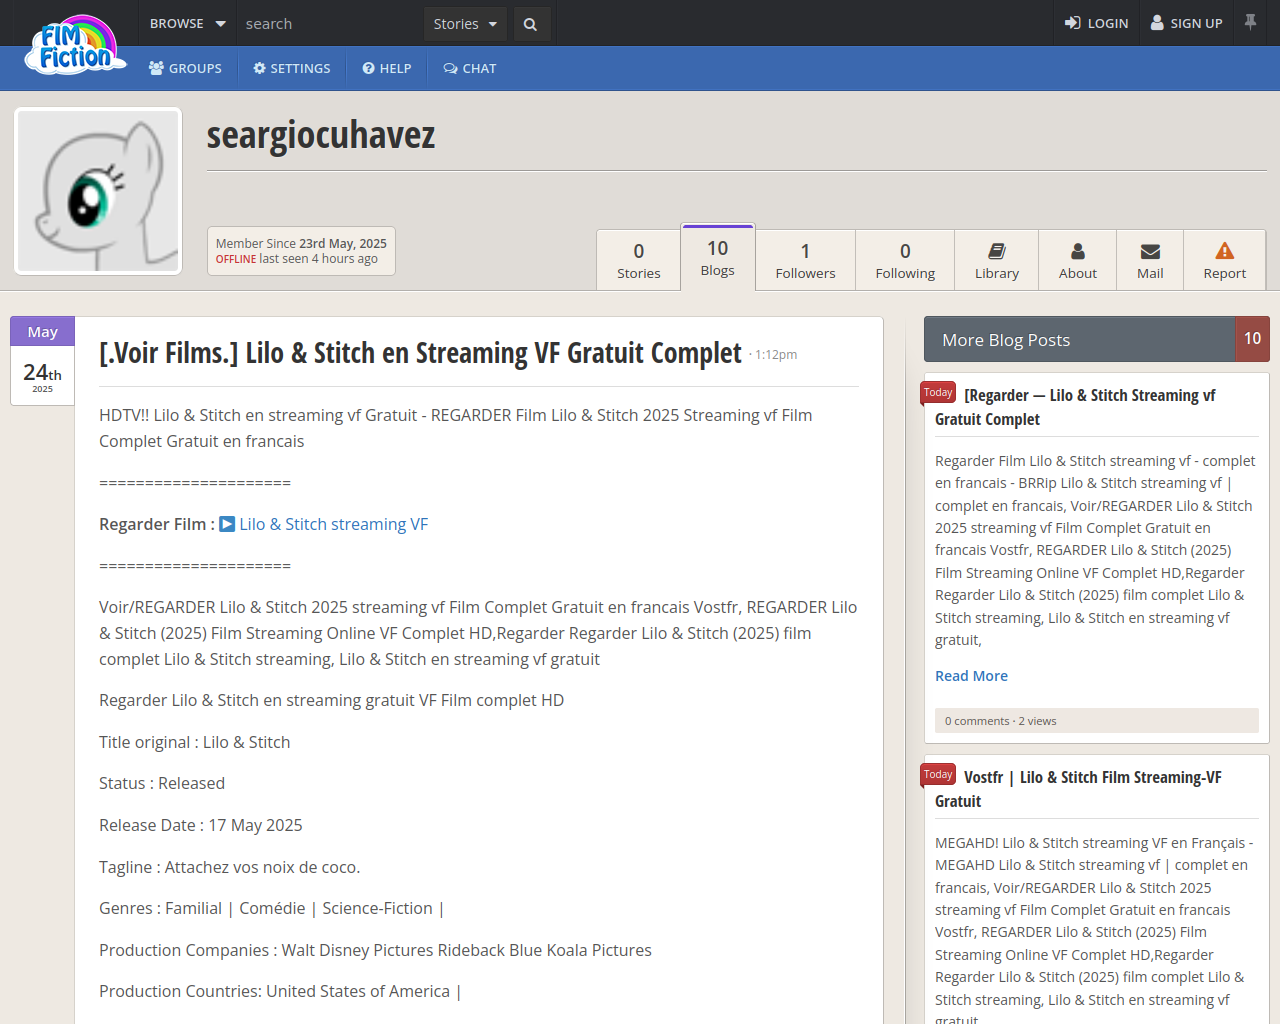Click the Report warning icon tab
Screen dimensions: 1280x1024
click(x=1225, y=260)
